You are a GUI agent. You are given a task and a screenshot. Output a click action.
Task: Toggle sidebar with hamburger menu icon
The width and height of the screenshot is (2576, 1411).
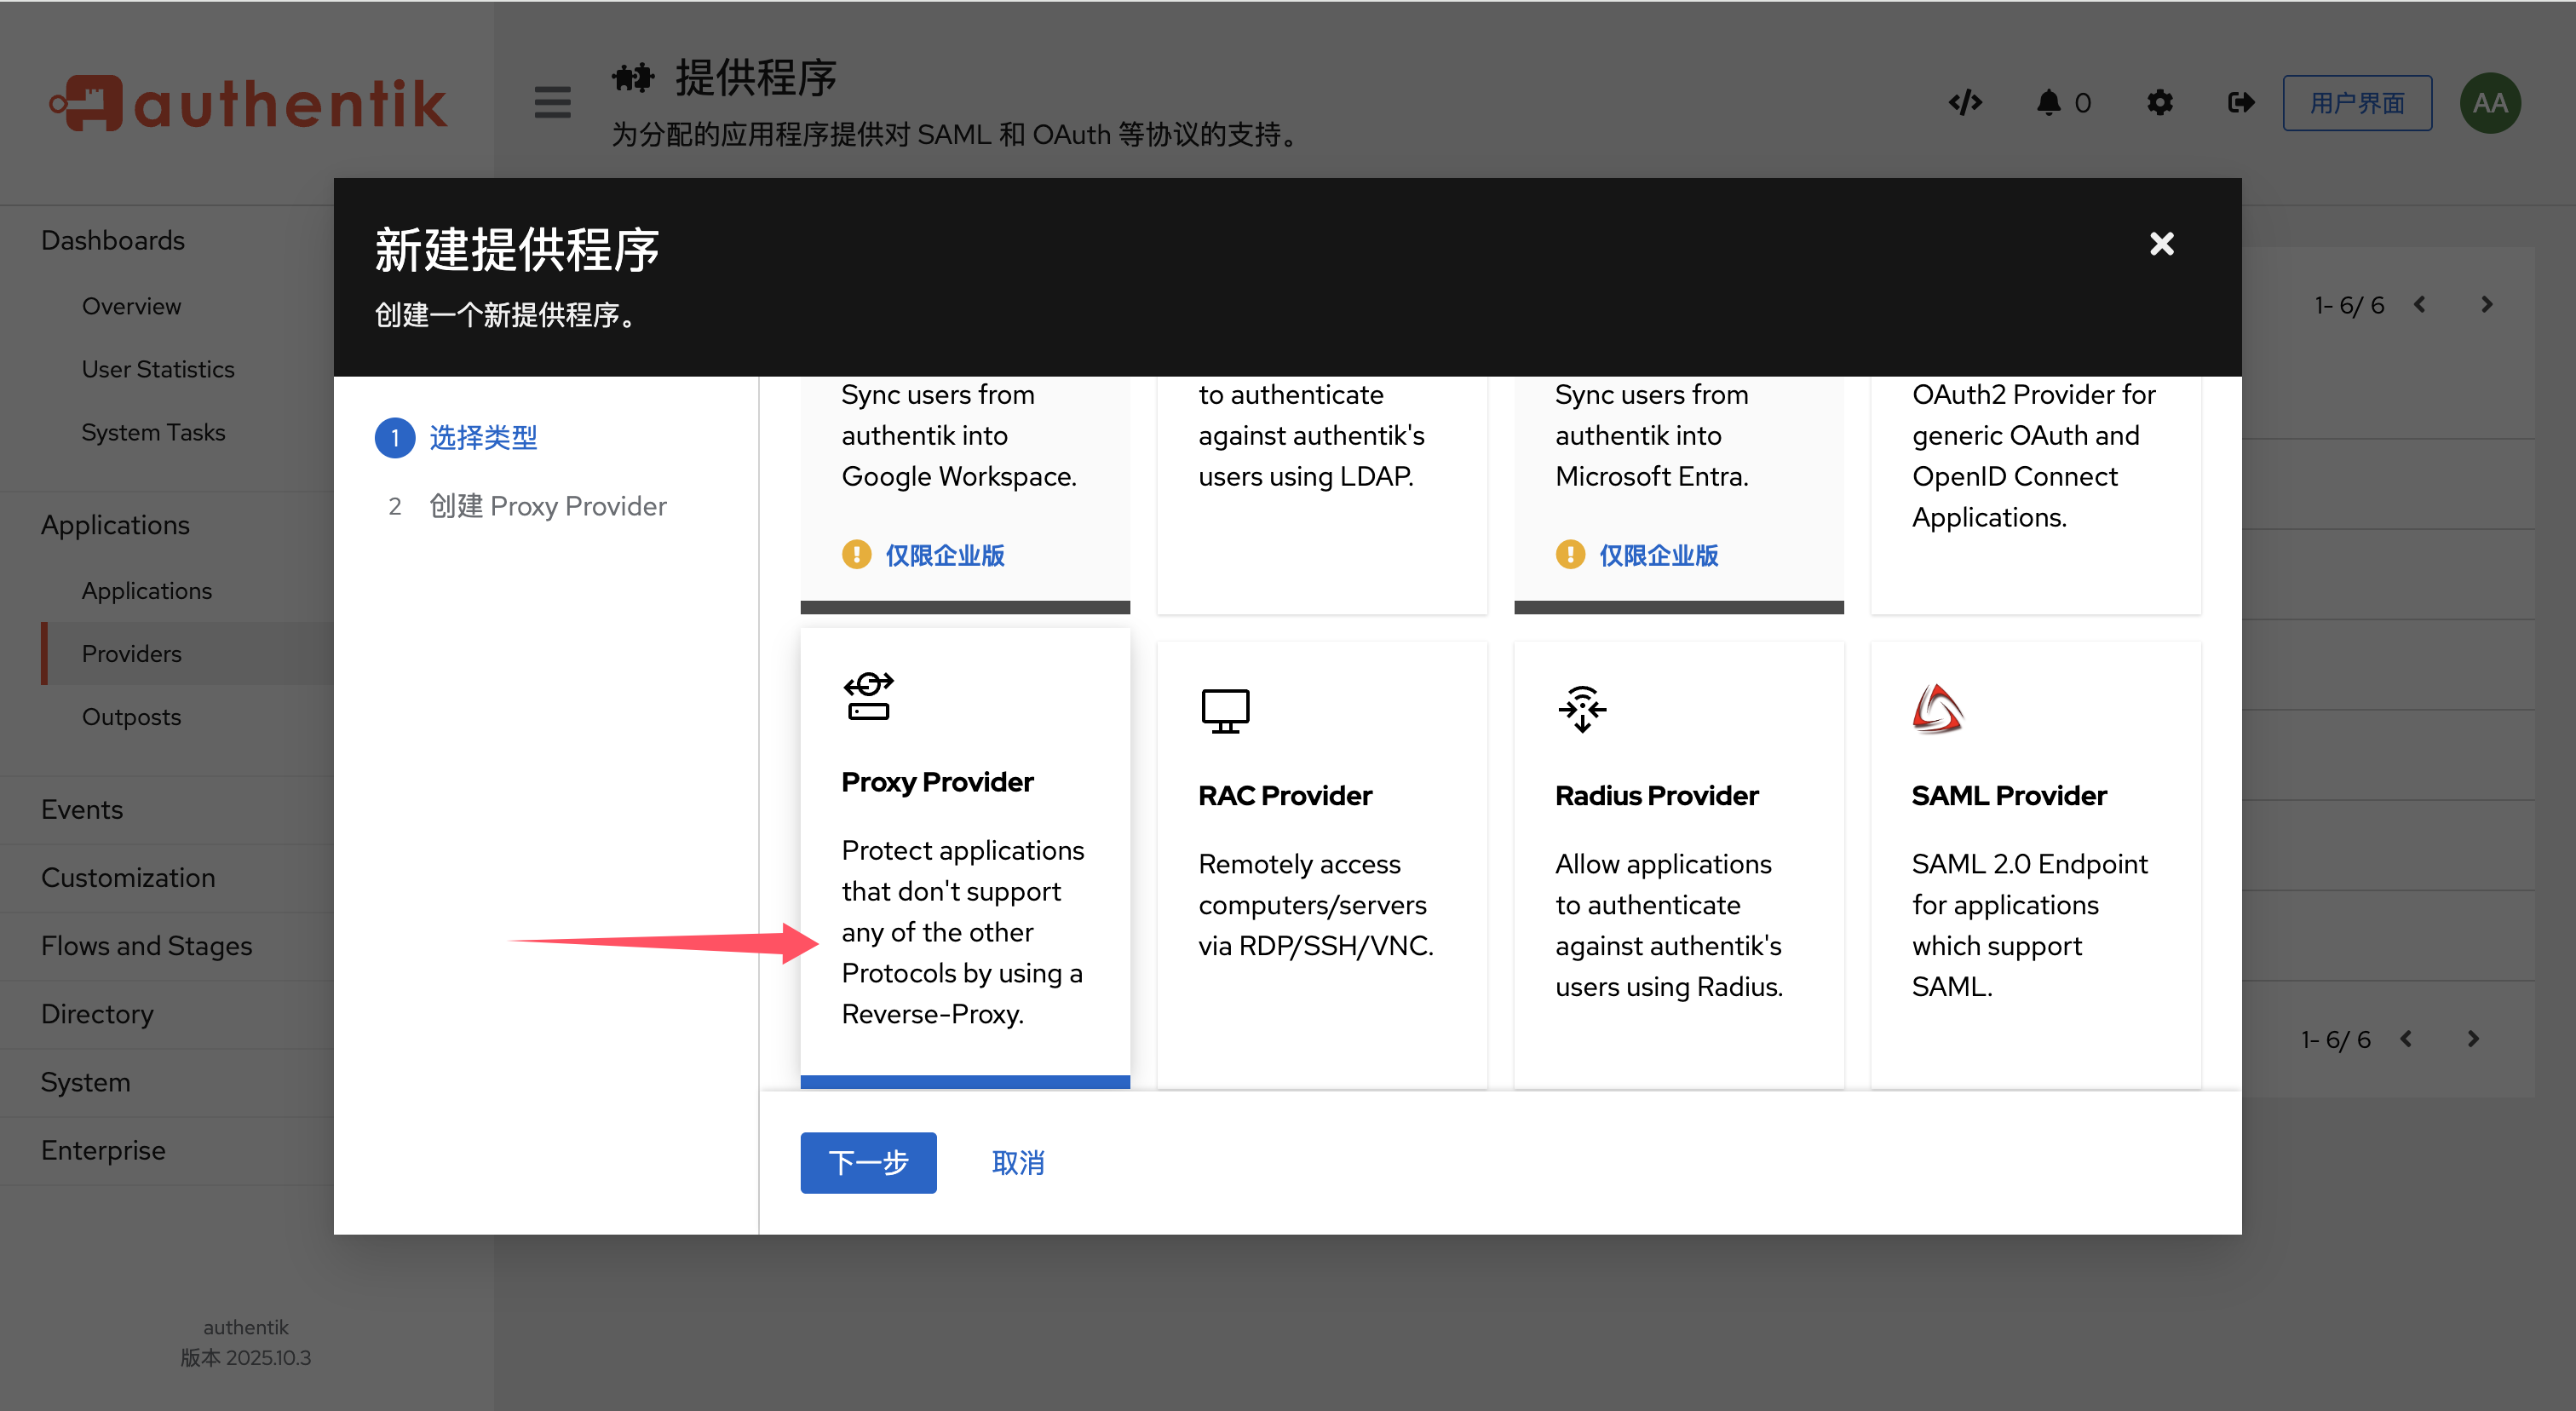[552, 102]
